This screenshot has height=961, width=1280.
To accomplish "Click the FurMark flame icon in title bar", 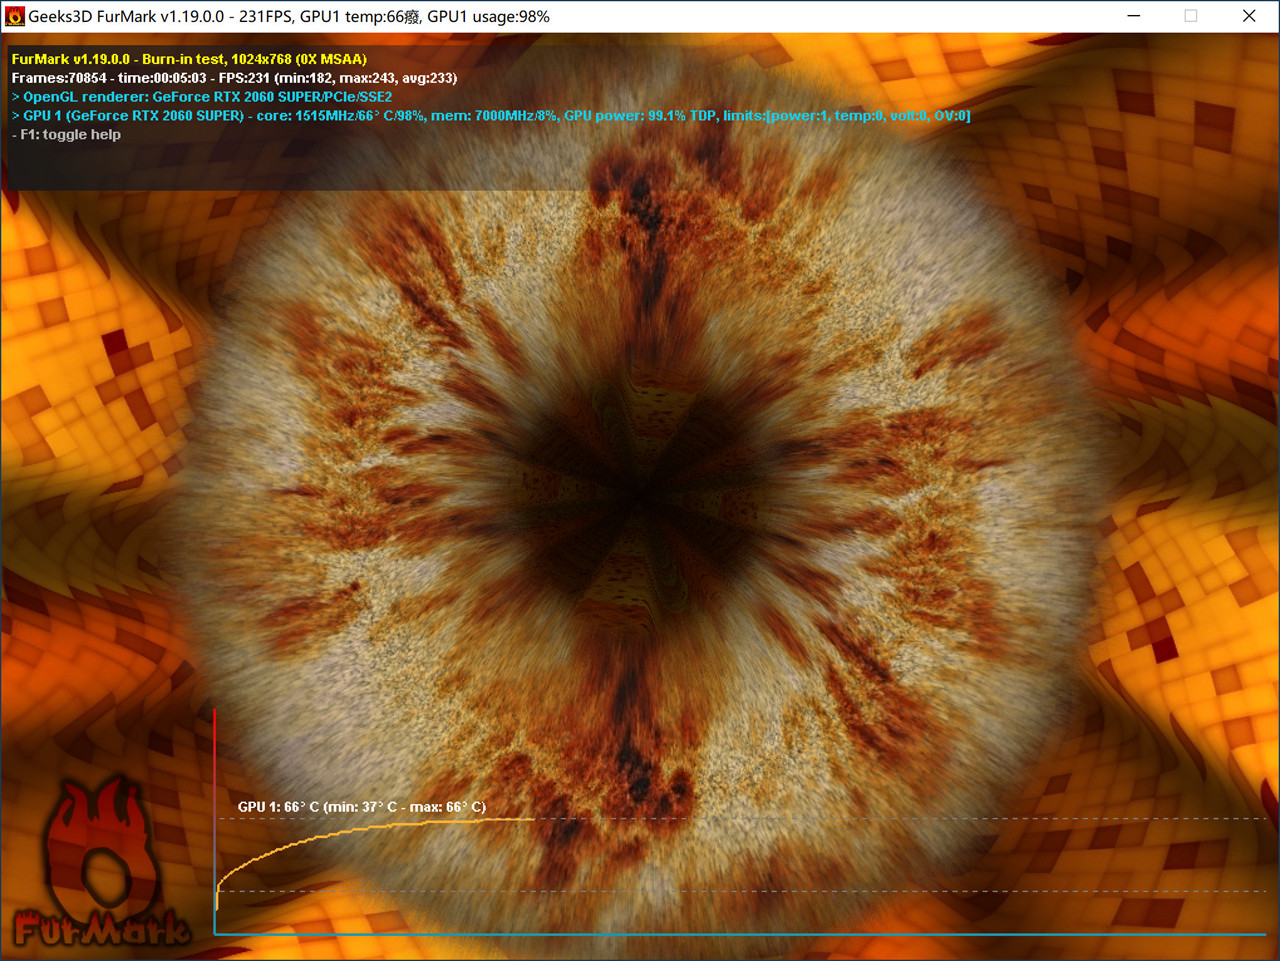I will (x=14, y=16).
